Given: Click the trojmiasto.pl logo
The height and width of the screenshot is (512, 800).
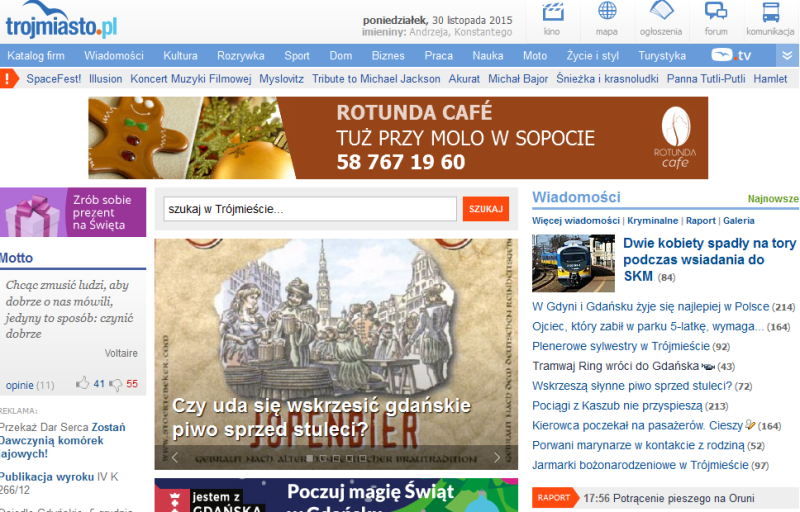Looking at the screenshot, I should pos(61,21).
